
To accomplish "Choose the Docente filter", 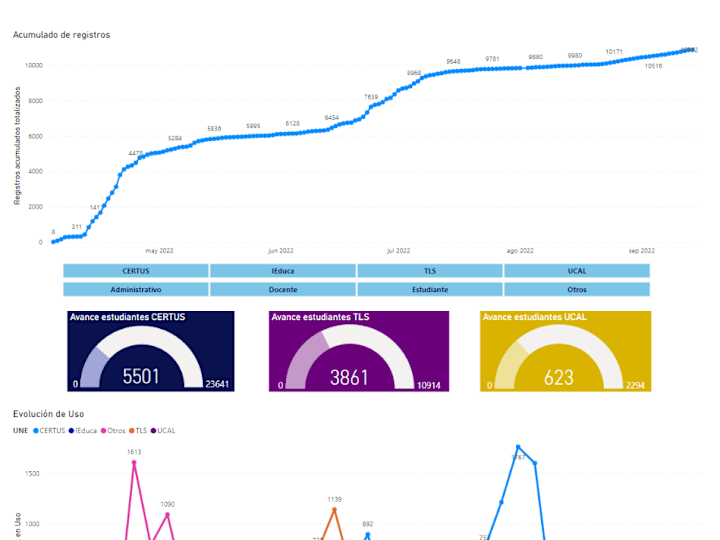I will point(283,289).
